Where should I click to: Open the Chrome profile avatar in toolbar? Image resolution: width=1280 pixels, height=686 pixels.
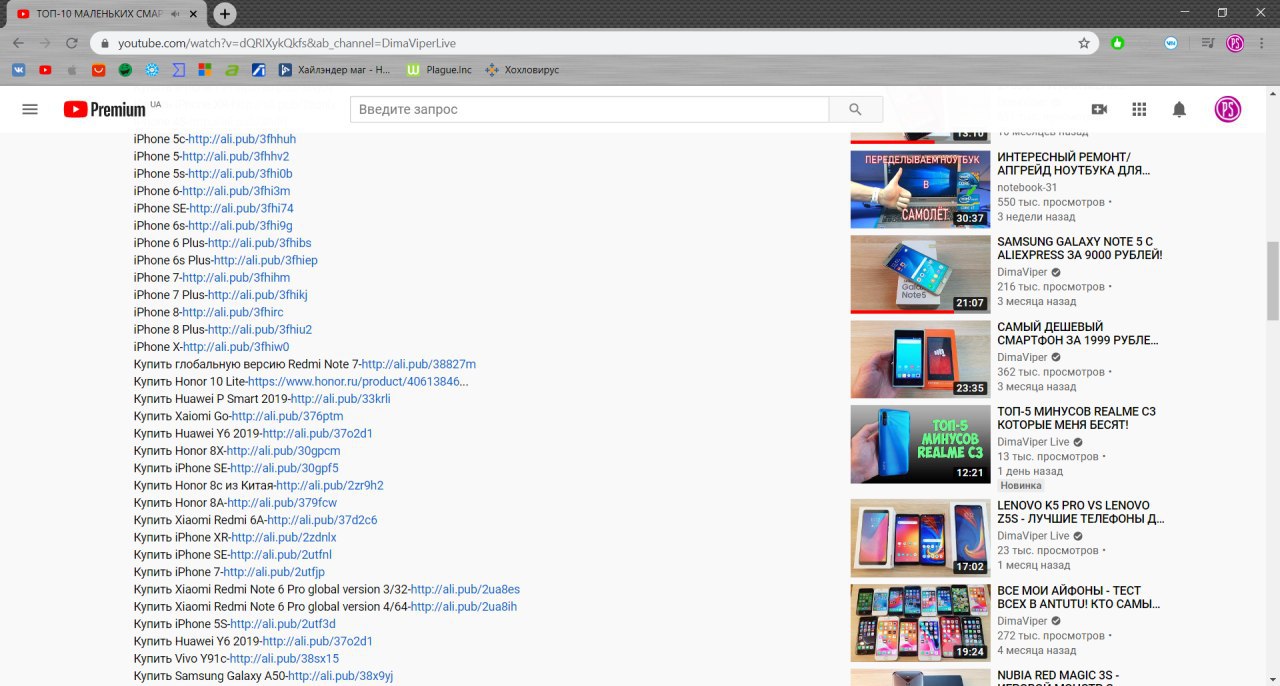pos(1235,43)
